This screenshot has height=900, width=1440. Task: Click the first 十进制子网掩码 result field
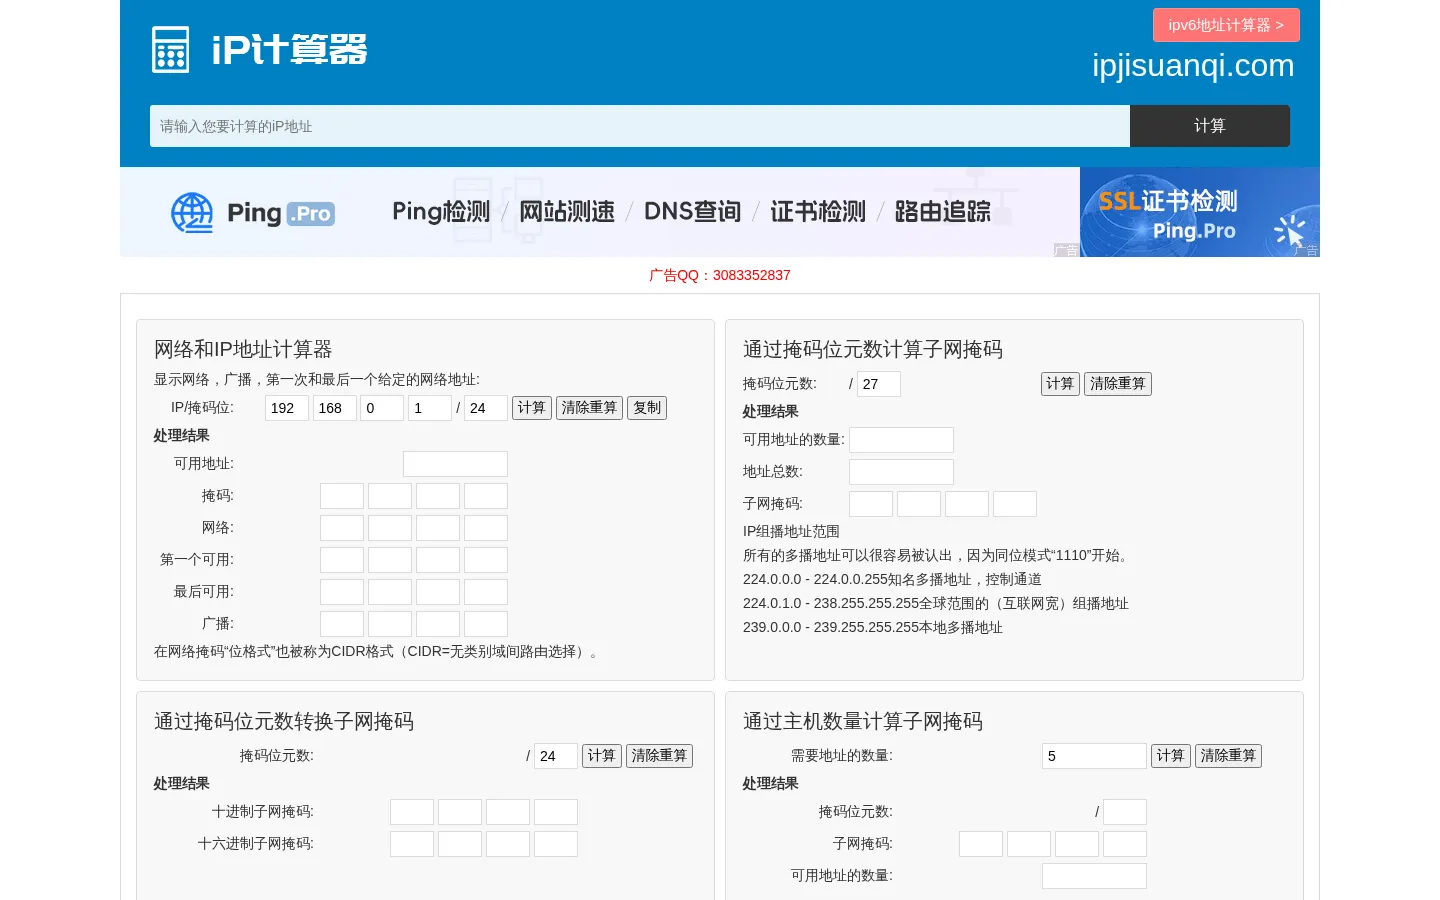[x=412, y=812]
